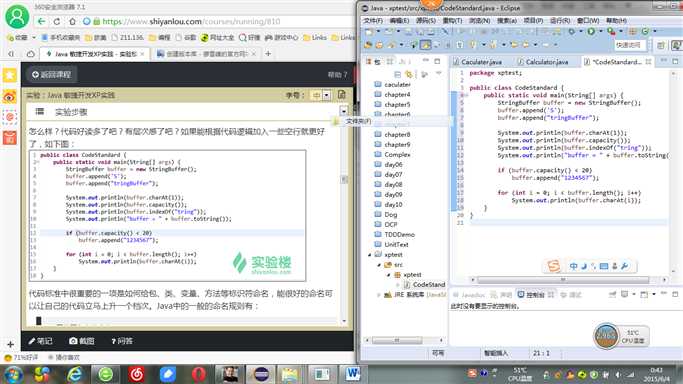The width and height of the screenshot is (683, 384).
Task: Click Eclipse external tools run icon
Action: (x=611, y=31)
